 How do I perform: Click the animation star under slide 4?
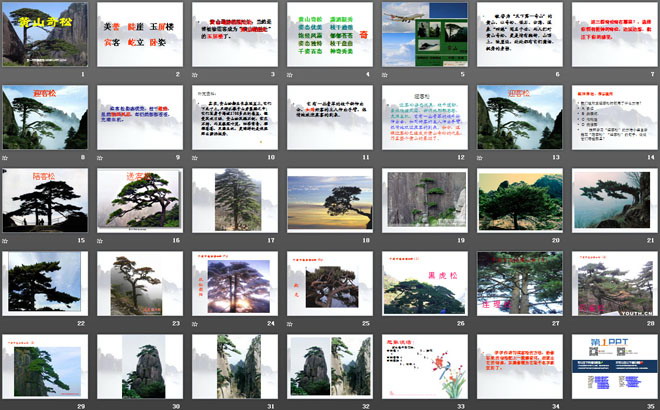tap(290, 74)
